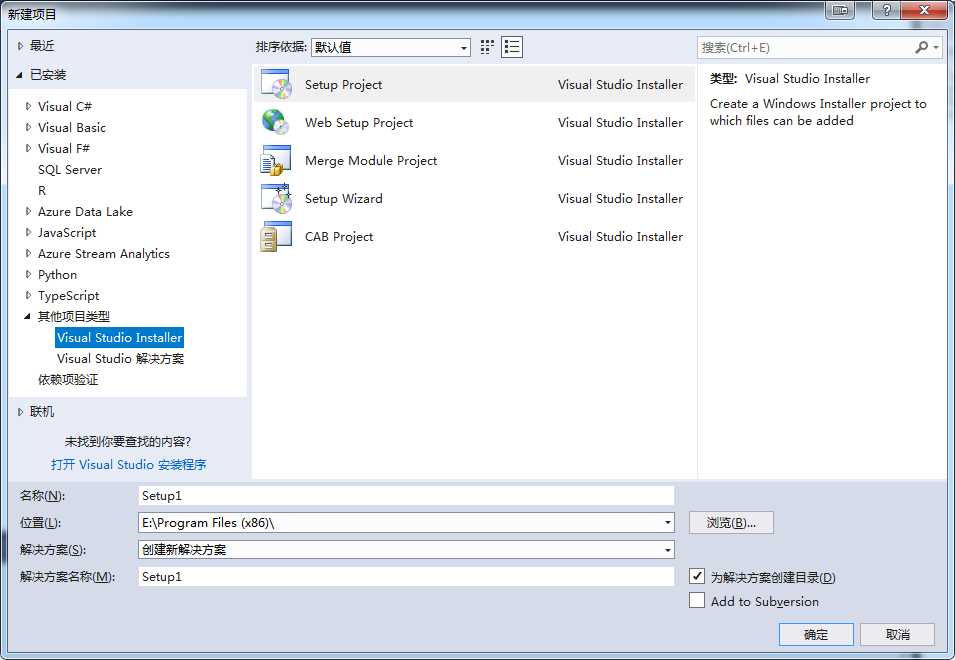Select Visual Studio Installer tree item
Screen dimensions: 955x660
119,337
